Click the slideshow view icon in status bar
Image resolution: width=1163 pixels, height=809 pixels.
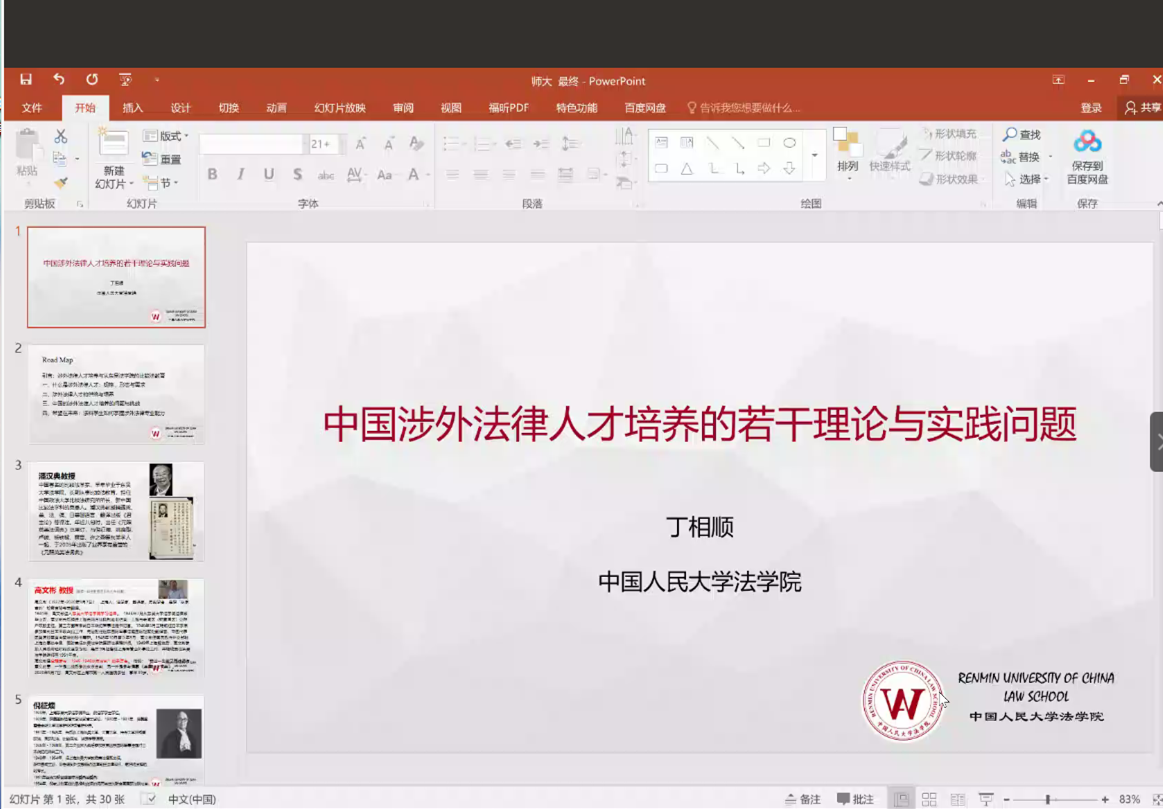986,799
